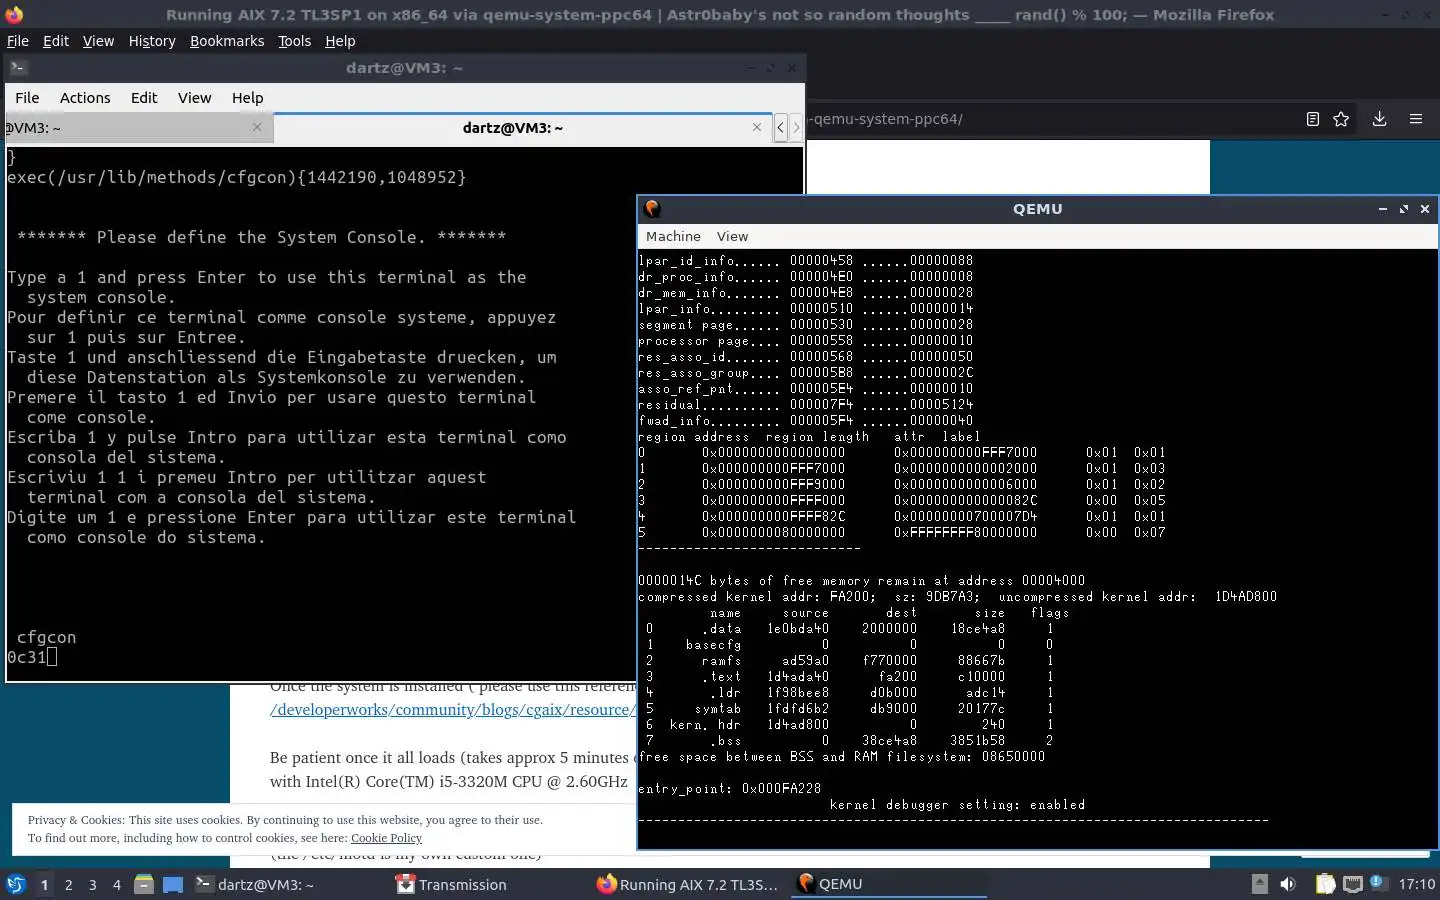Click the 17:10 clock in taskbar
Image resolution: width=1440 pixels, height=900 pixels.
pyautogui.click(x=1416, y=884)
